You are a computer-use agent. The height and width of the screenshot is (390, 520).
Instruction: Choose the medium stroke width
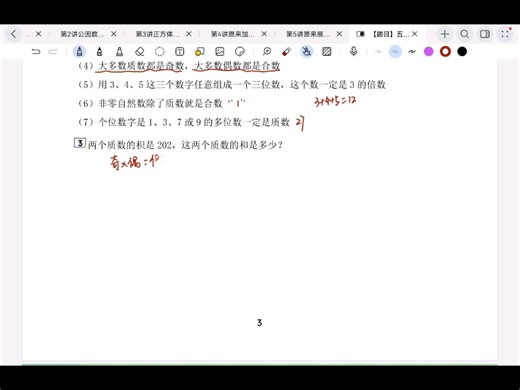click(x=395, y=52)
